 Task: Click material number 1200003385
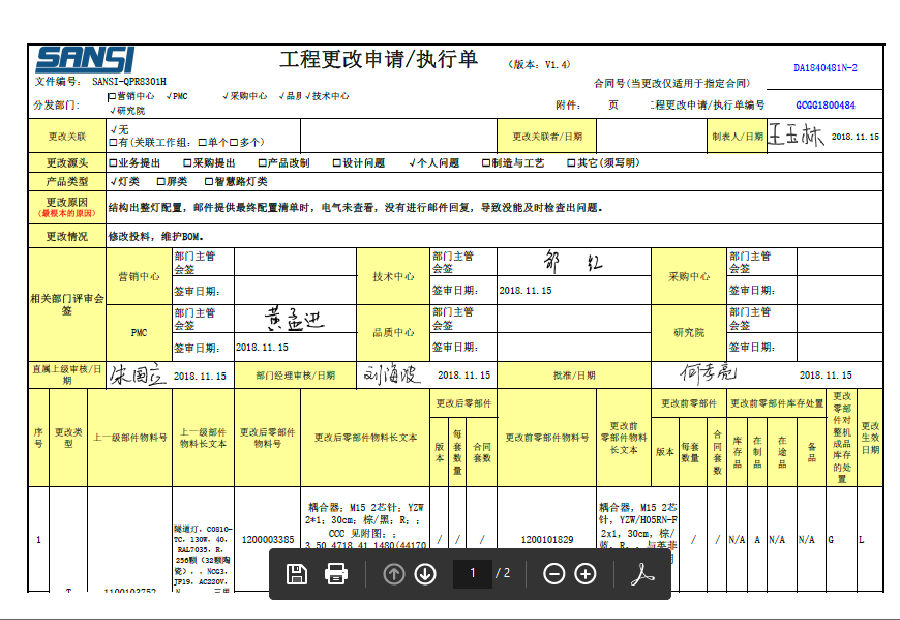point(267,540)
